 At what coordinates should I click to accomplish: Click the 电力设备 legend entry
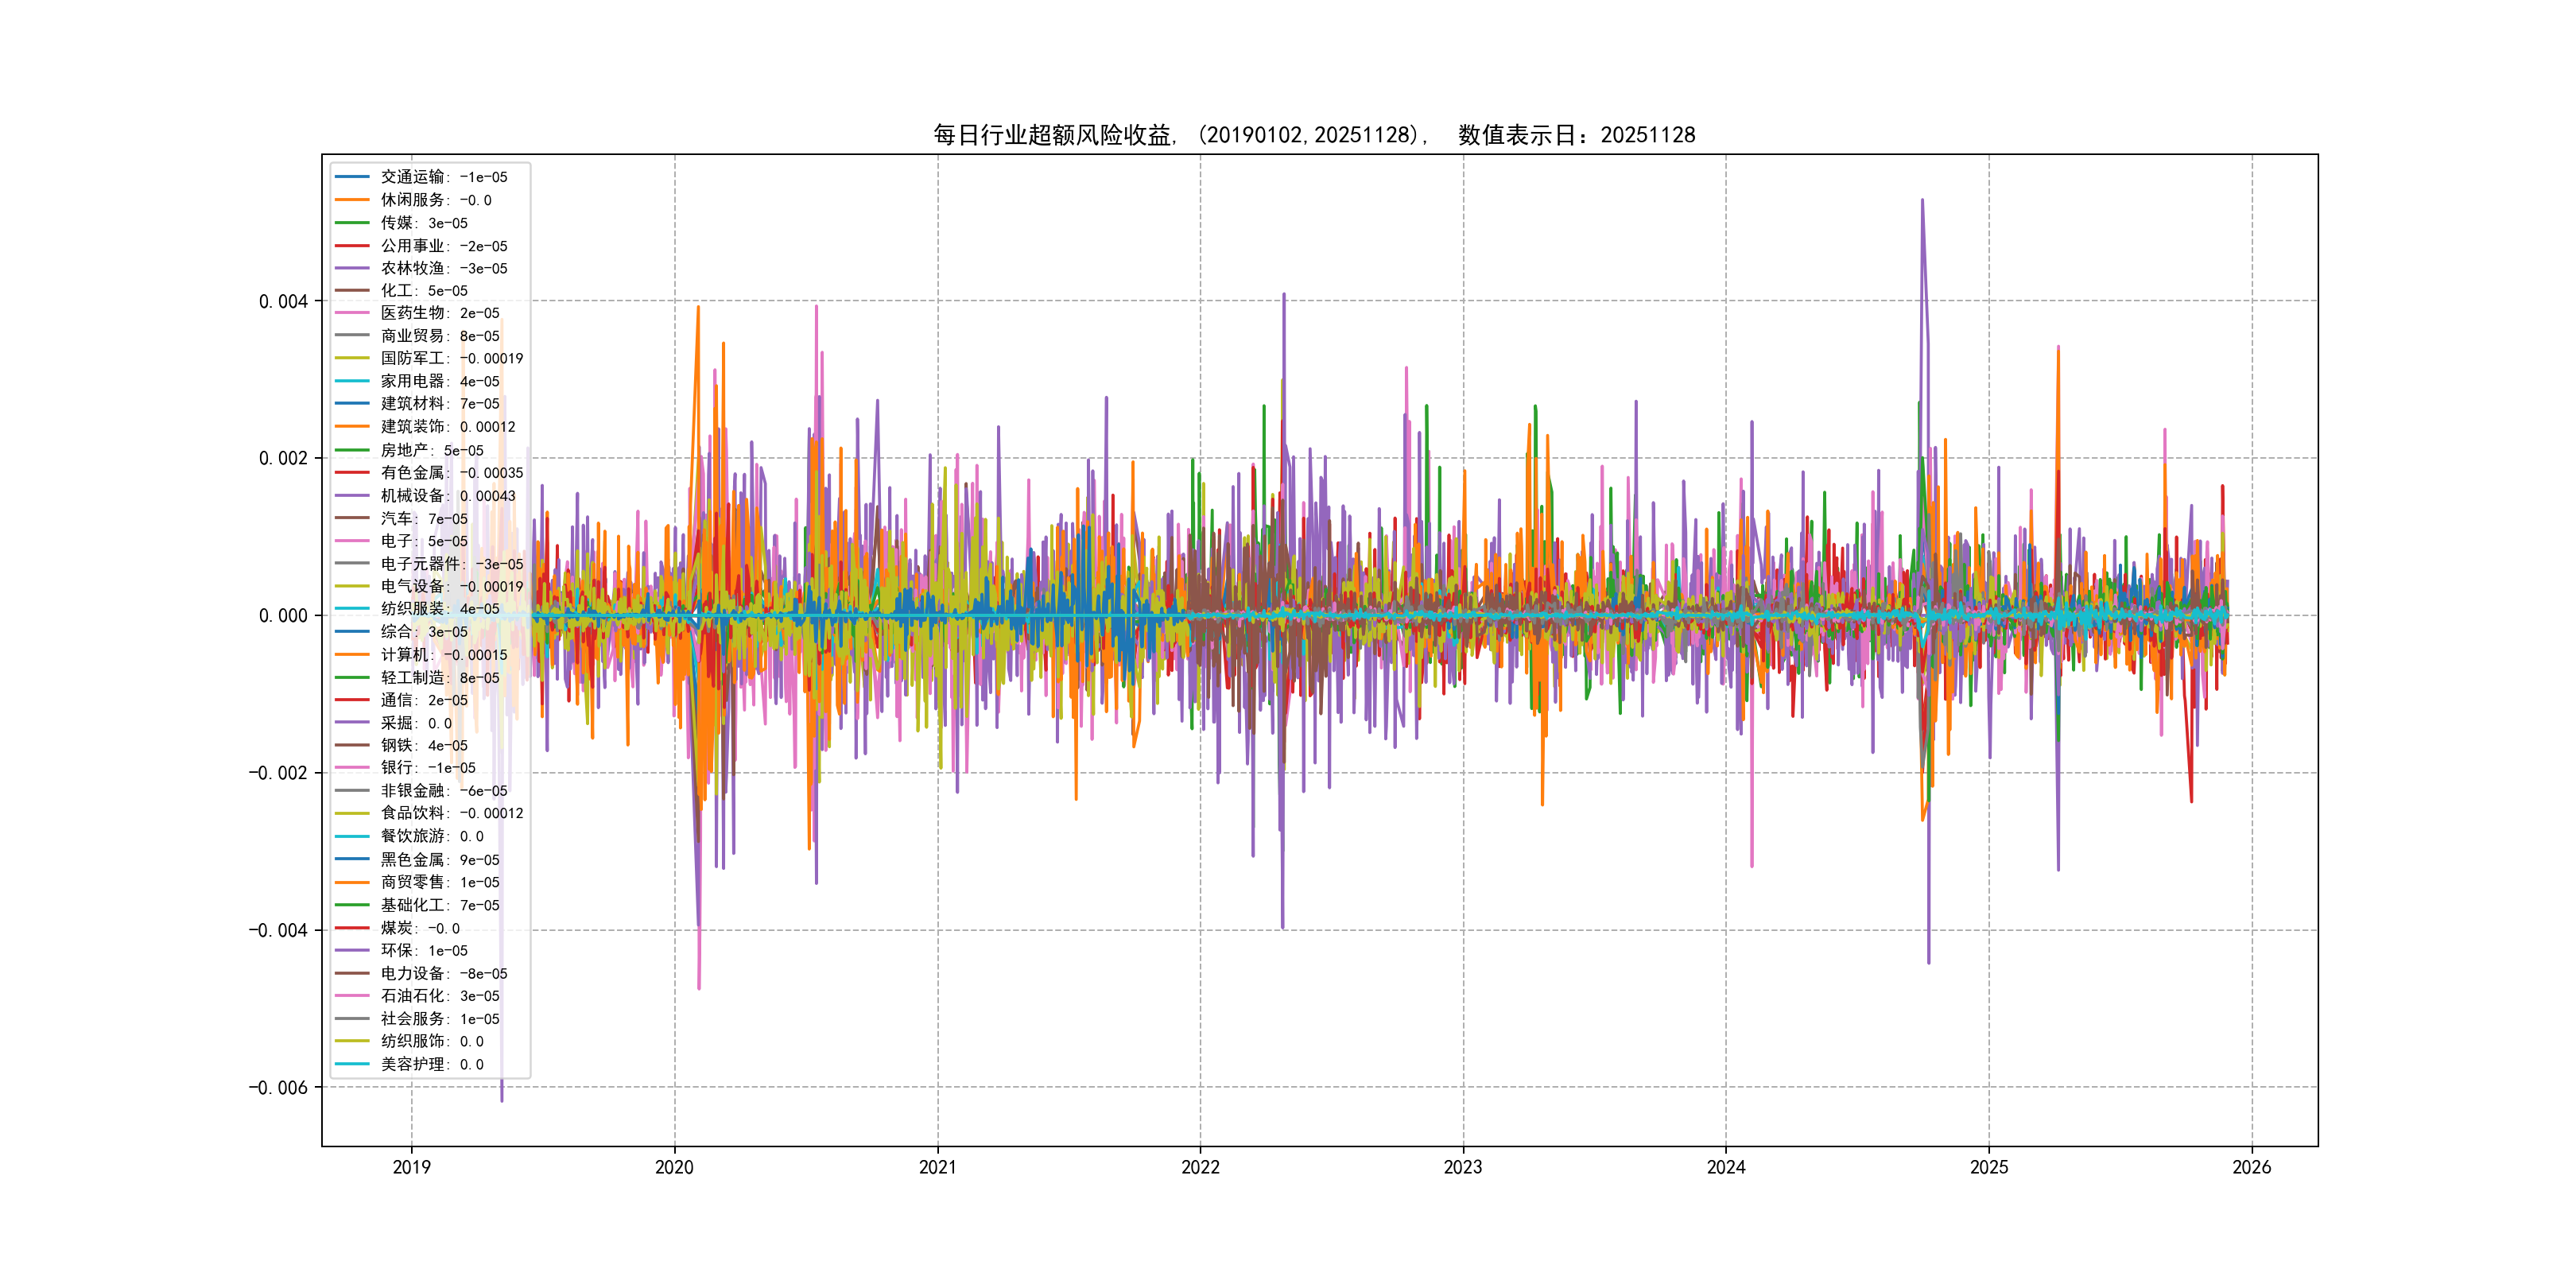(443, 974)
